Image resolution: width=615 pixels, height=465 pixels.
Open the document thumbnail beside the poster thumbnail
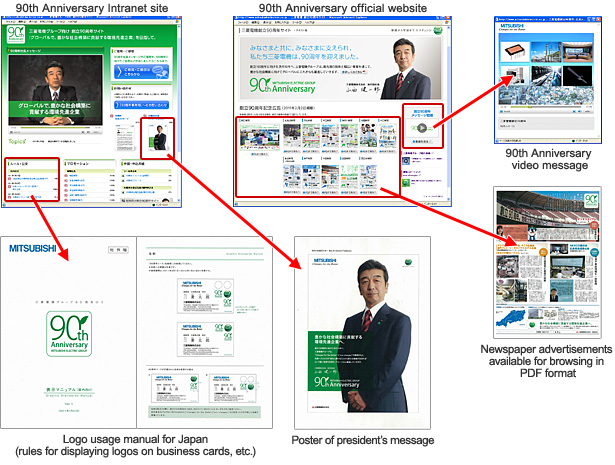click(x=126, y=138)
